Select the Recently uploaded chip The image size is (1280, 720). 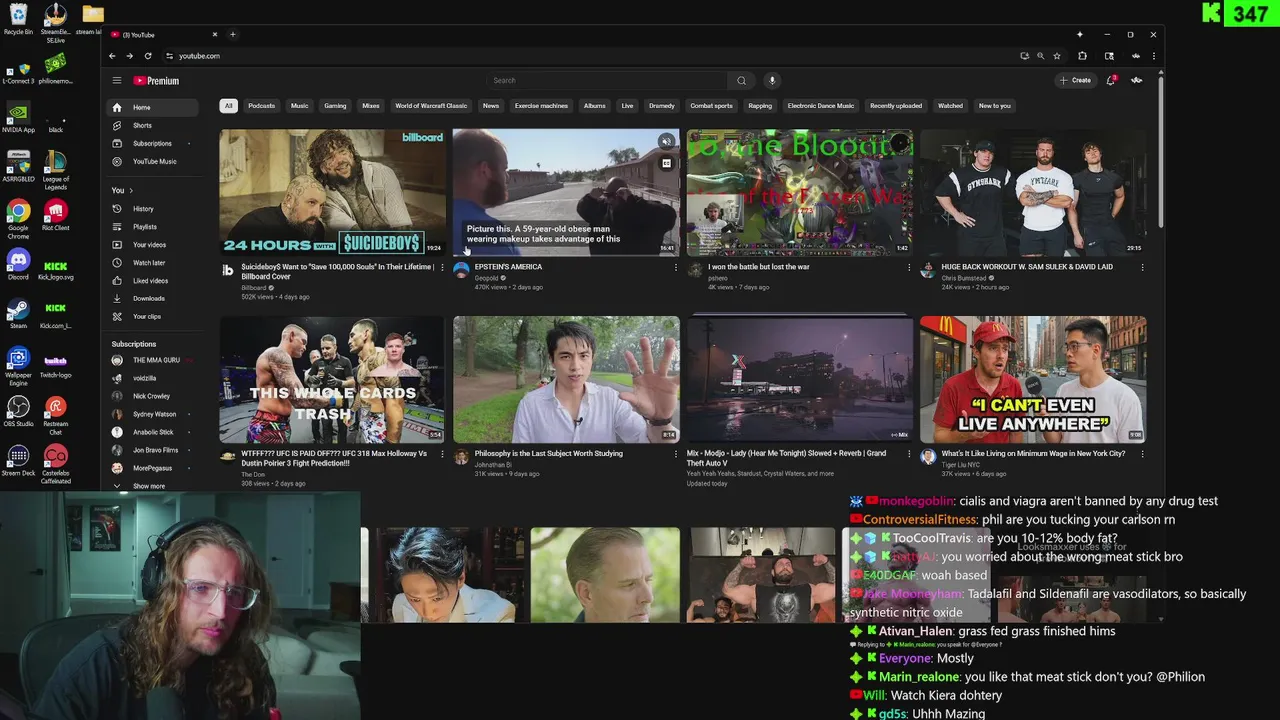pyautogui.click(x=896, y=106)
